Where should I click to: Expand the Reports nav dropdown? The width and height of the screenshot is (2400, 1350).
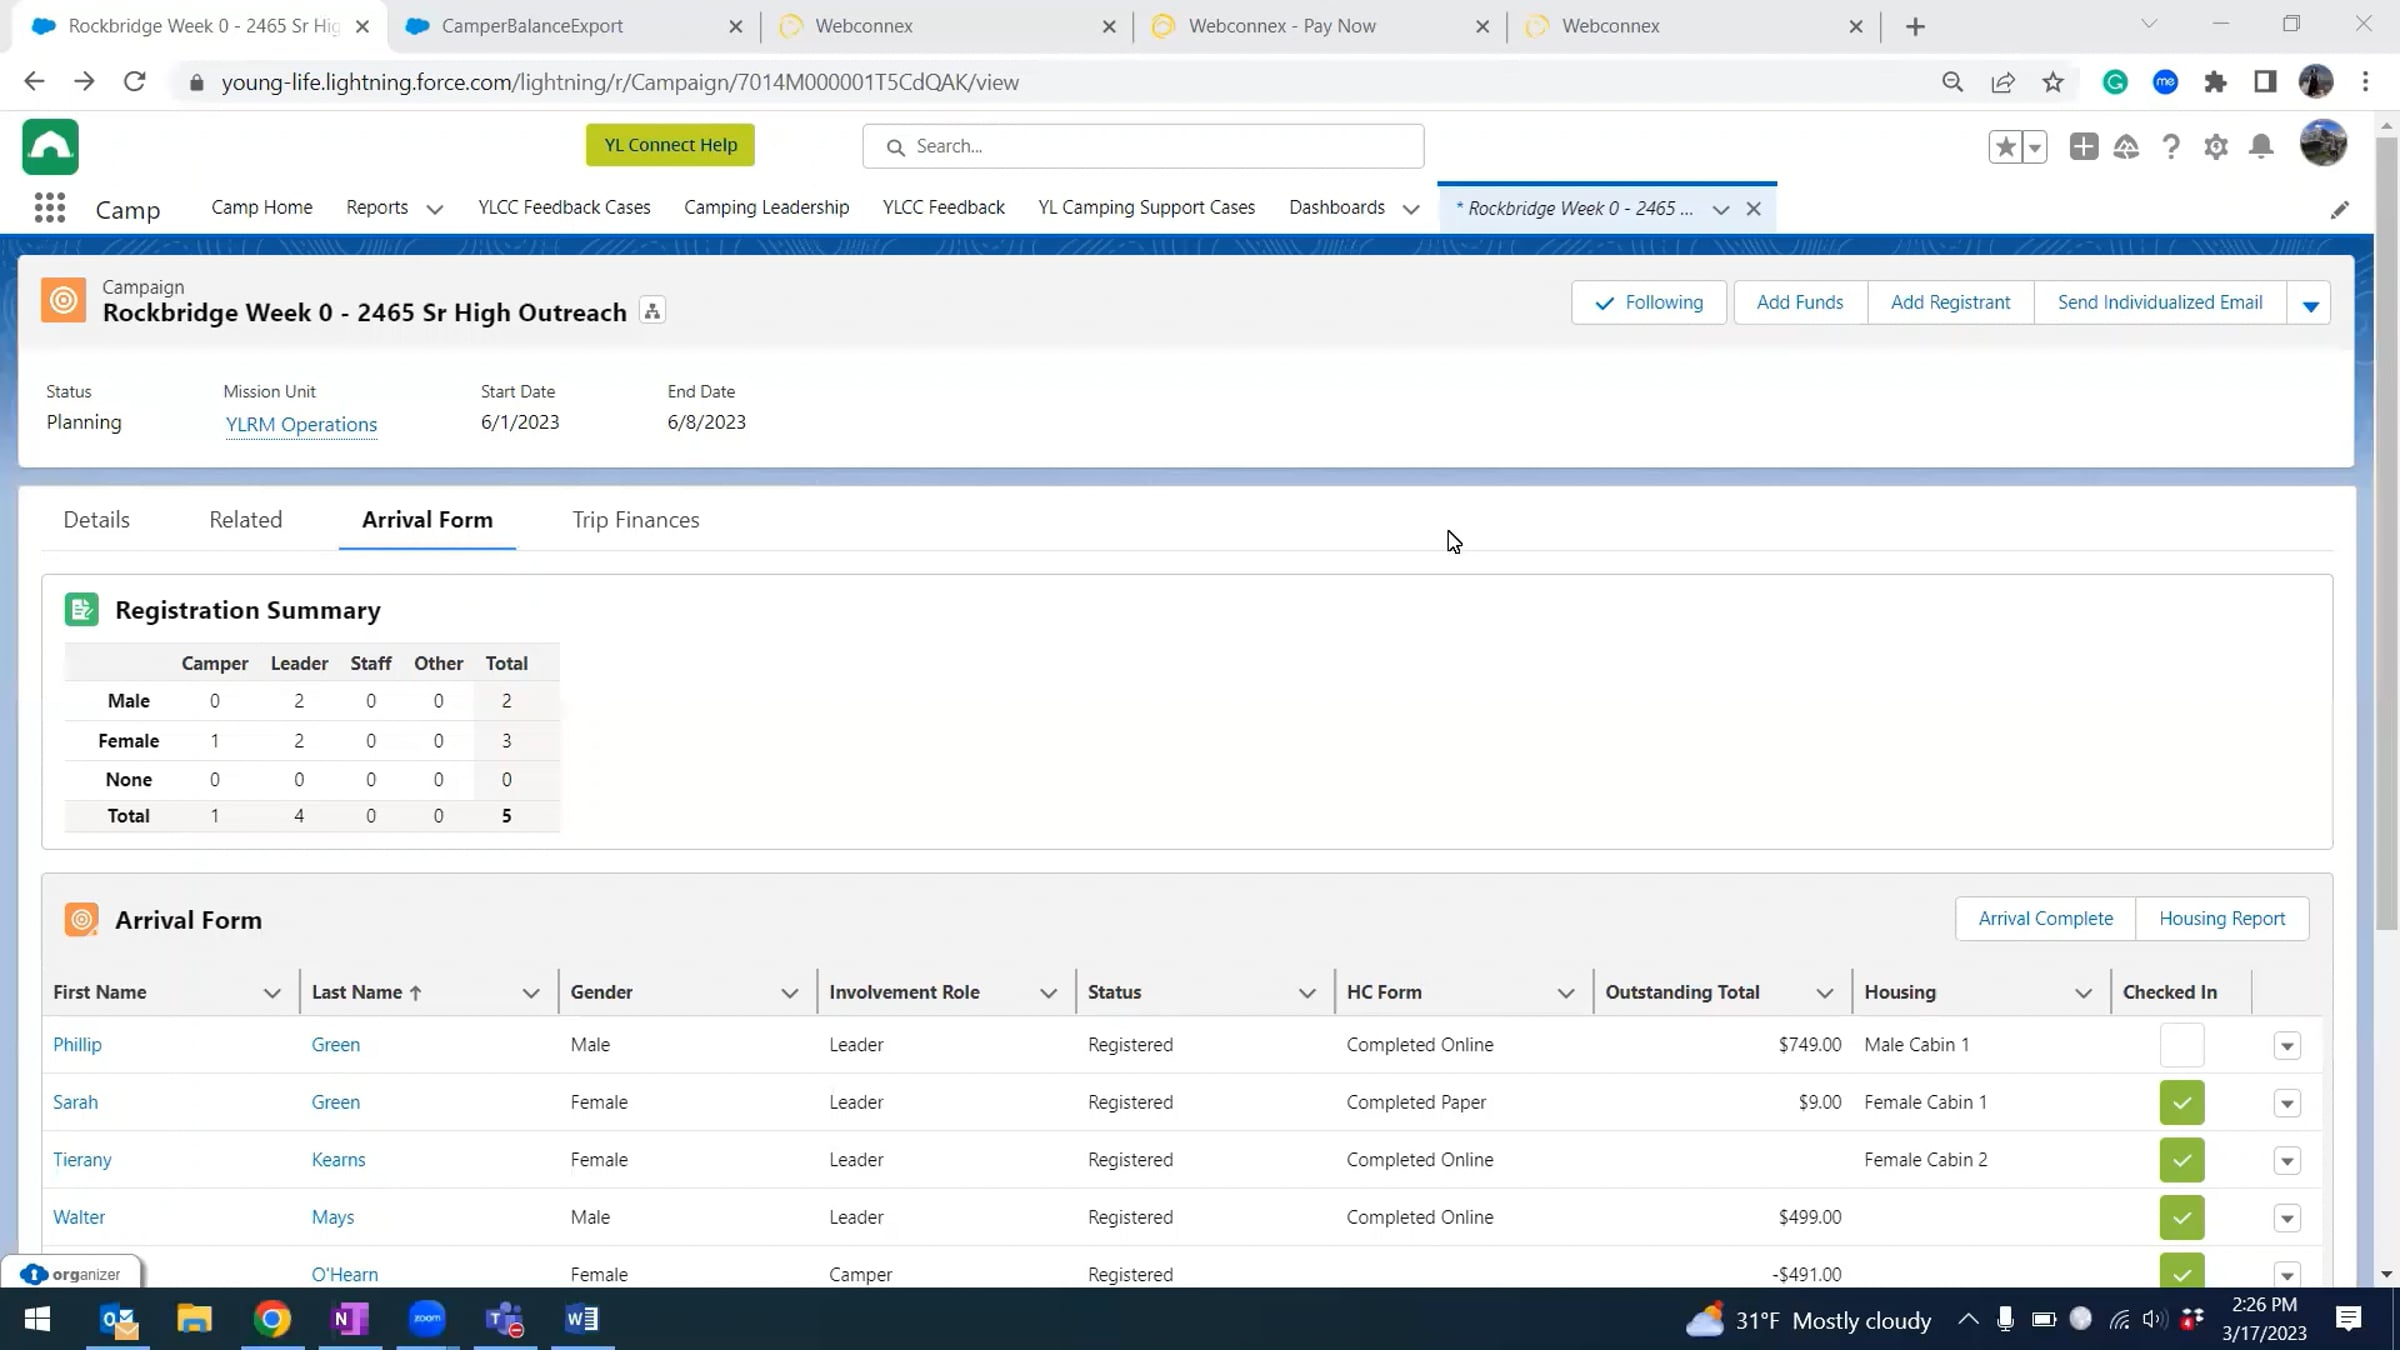point(434,209)
